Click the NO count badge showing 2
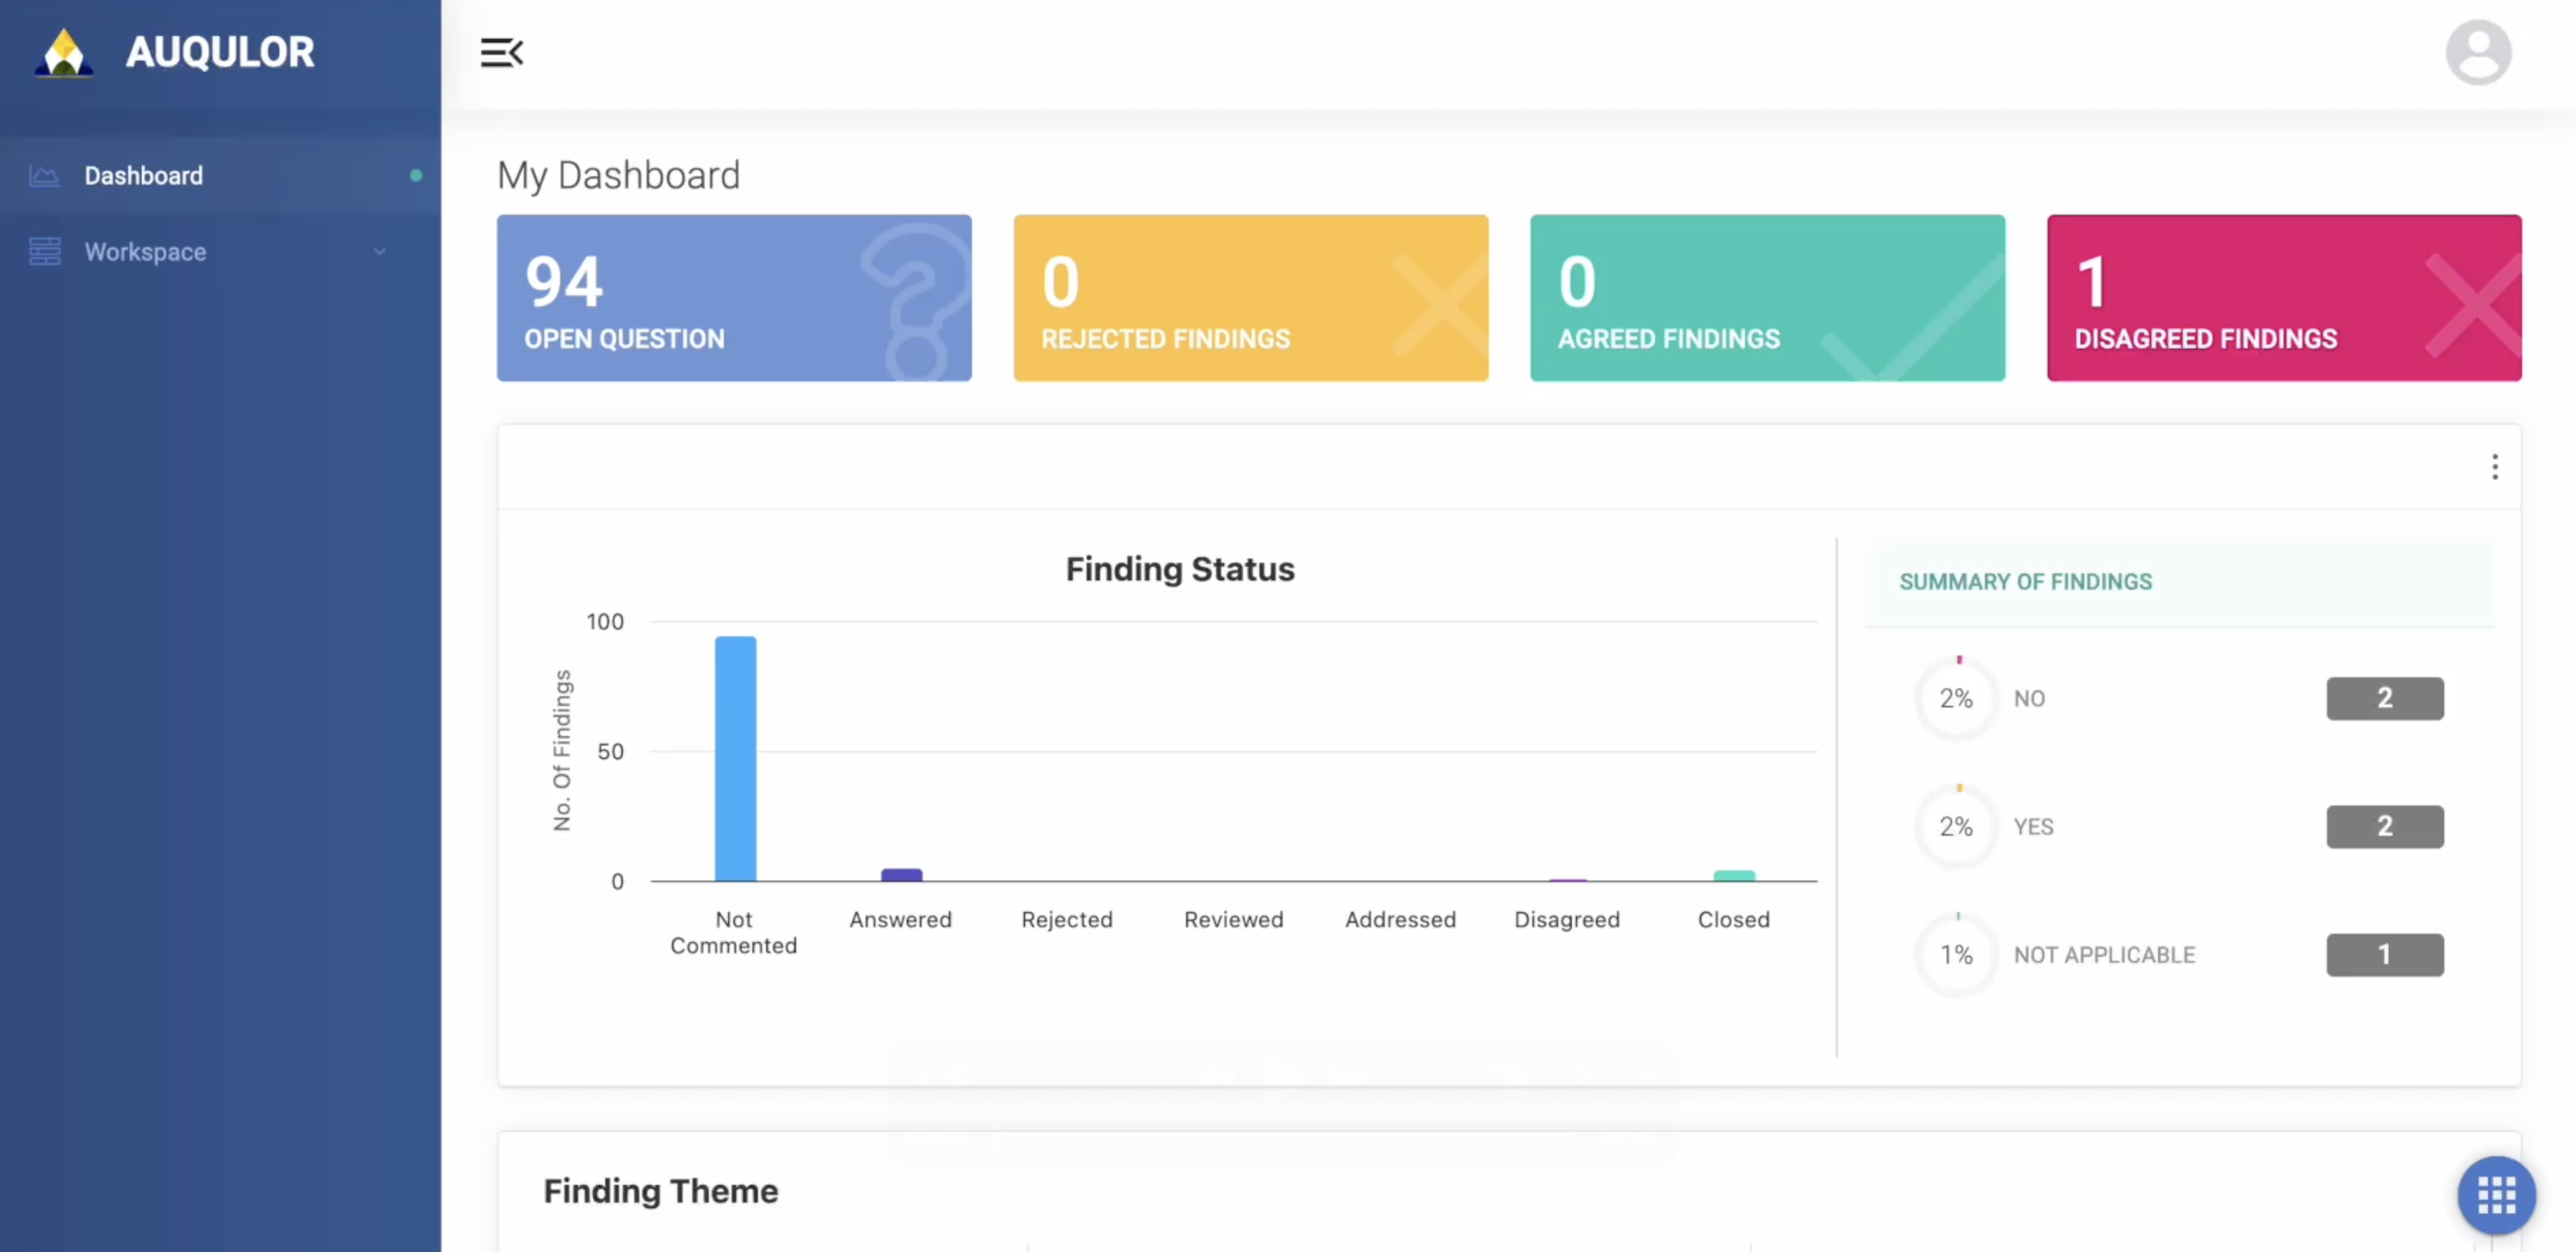The height and width of the screenshot is (1252, 2576). point(2384,698)
